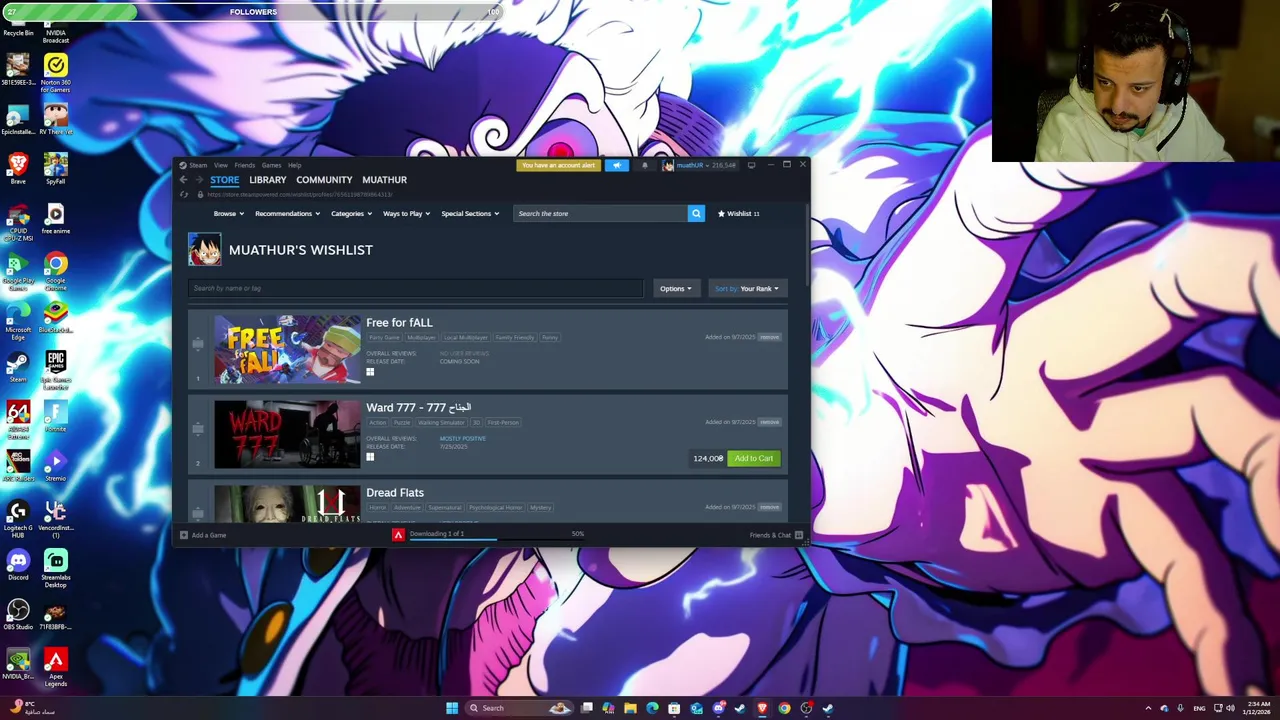Select the STORE tab
Viewport: 1280px width, 720px height.
point(224,180)
